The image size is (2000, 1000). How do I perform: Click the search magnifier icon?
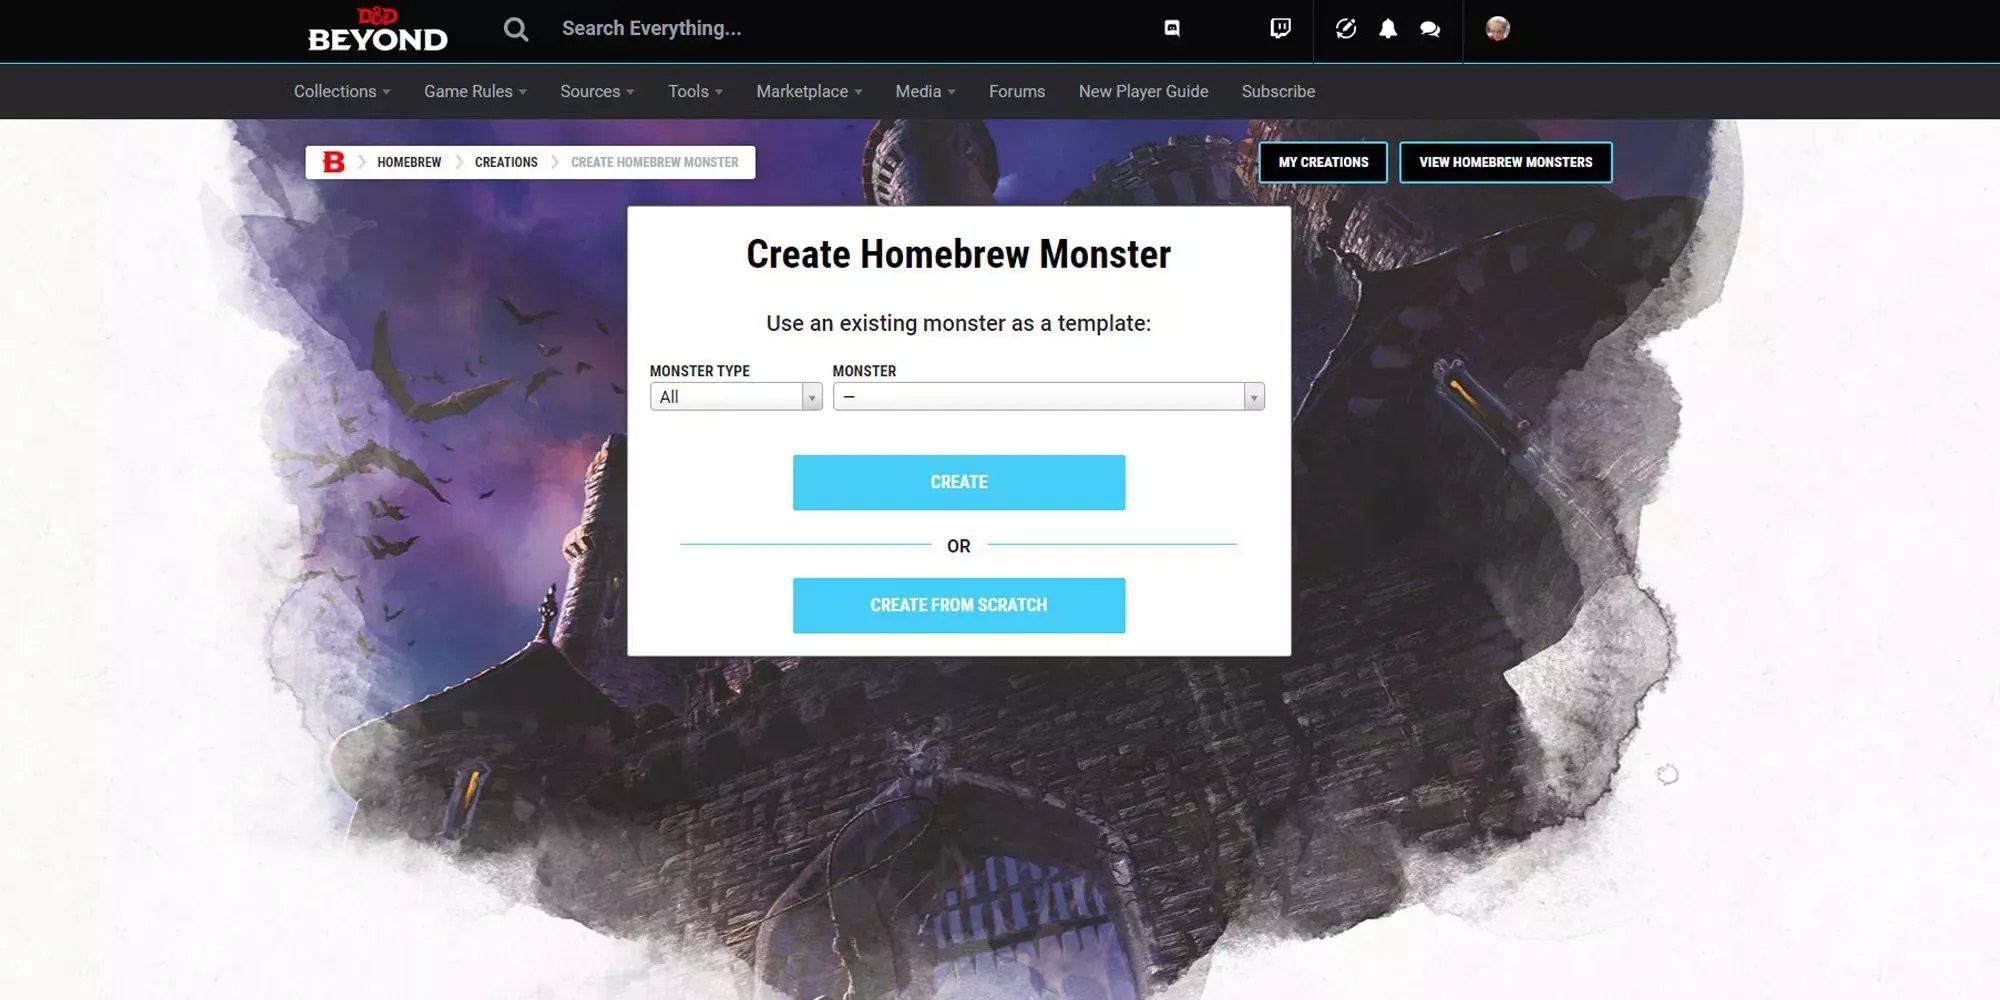[x=515, y=29]
